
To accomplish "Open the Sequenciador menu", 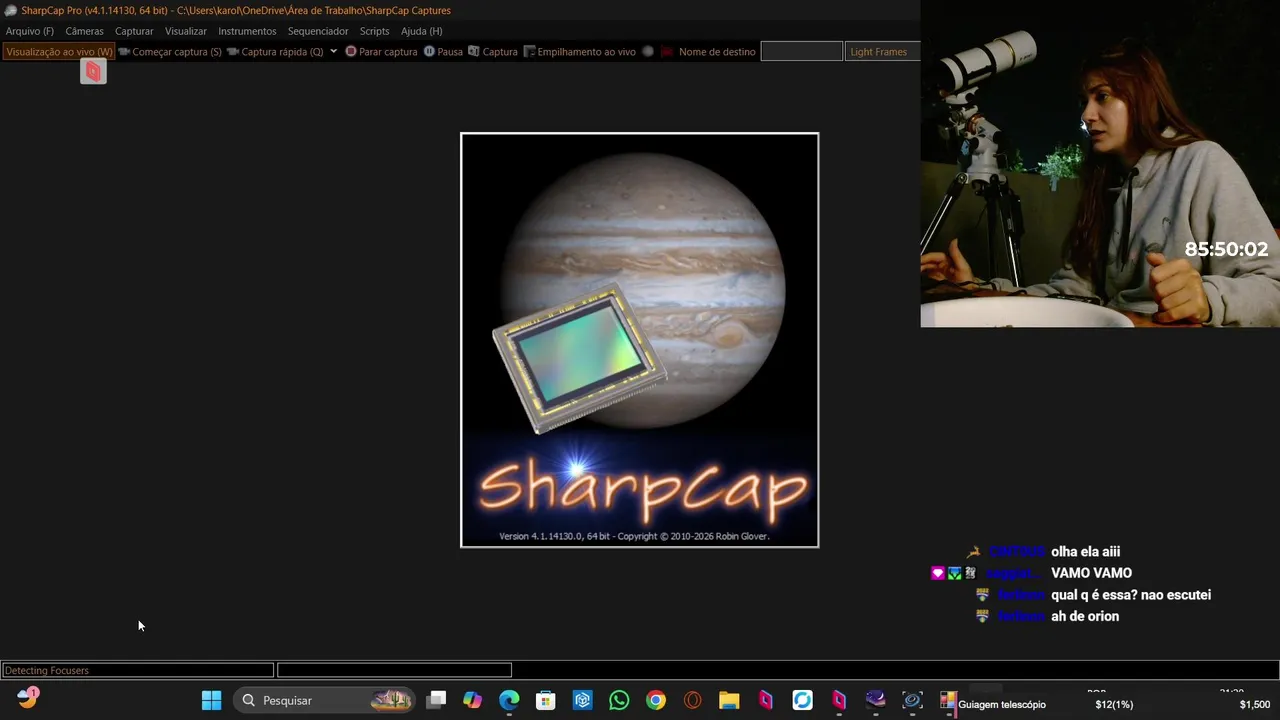I will [318, 31].
